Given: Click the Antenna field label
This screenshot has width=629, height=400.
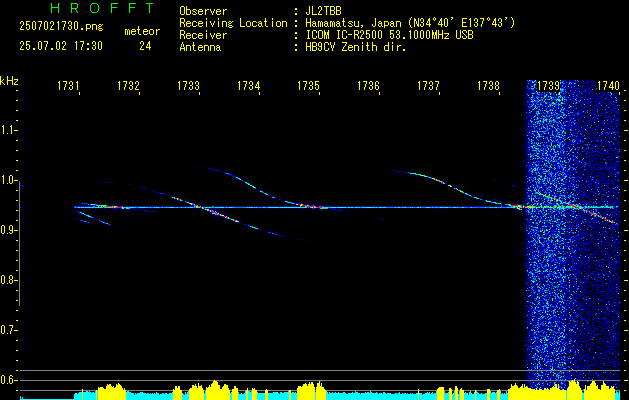Looking at the screenshot, I should [x=200, y=47].
